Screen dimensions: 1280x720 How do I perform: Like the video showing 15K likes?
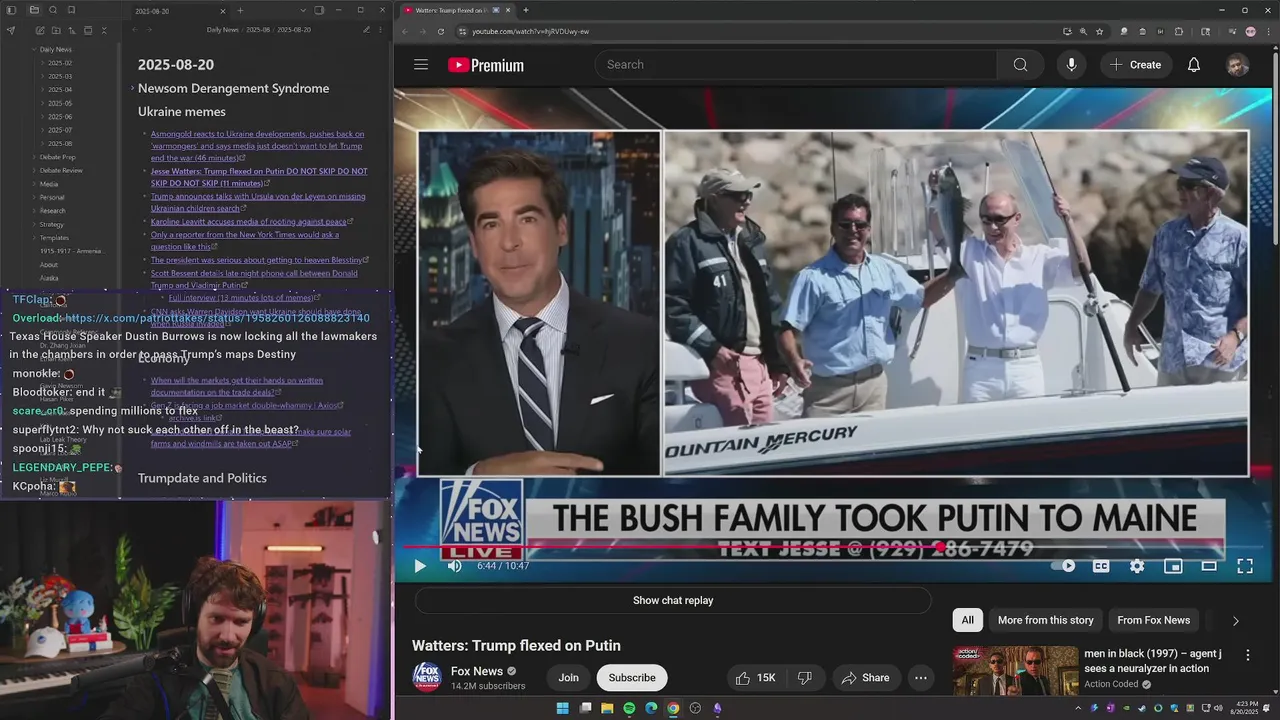pos(756,678)
